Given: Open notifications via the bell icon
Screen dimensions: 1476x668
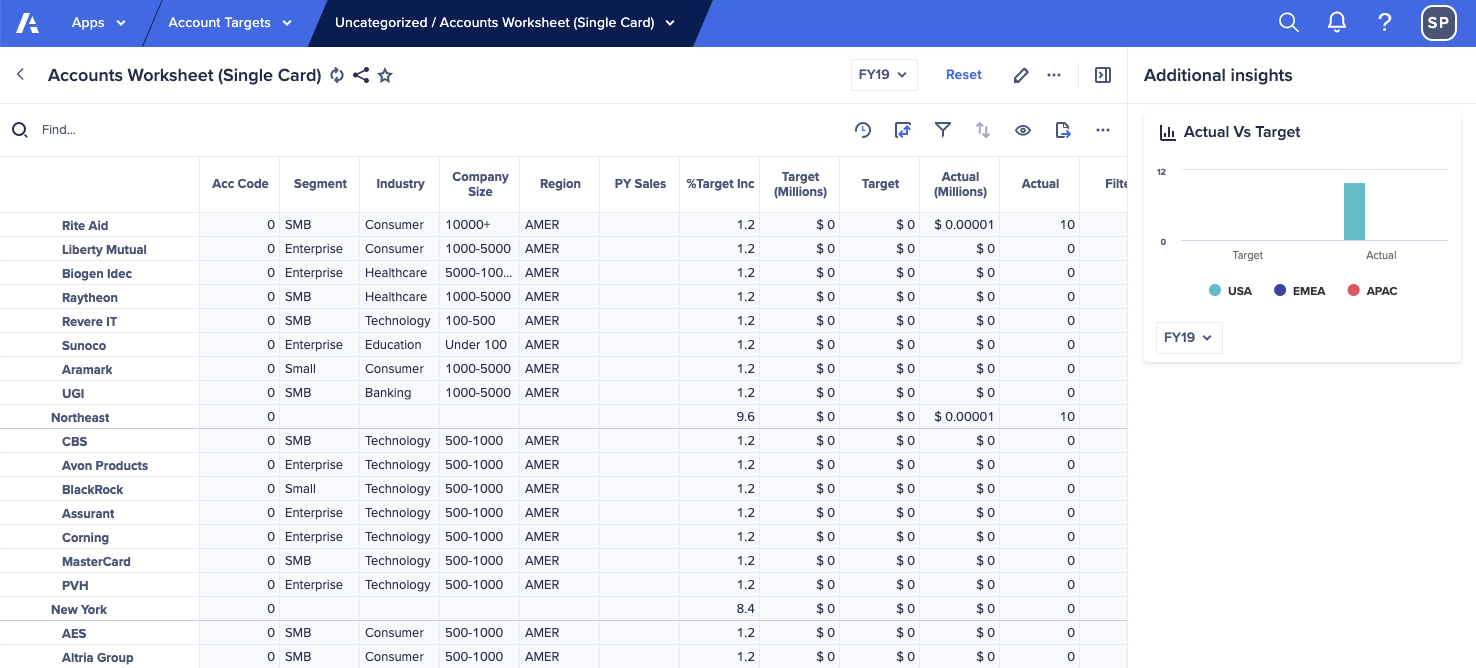Looking at the screenshot, I should [1336, 21].
